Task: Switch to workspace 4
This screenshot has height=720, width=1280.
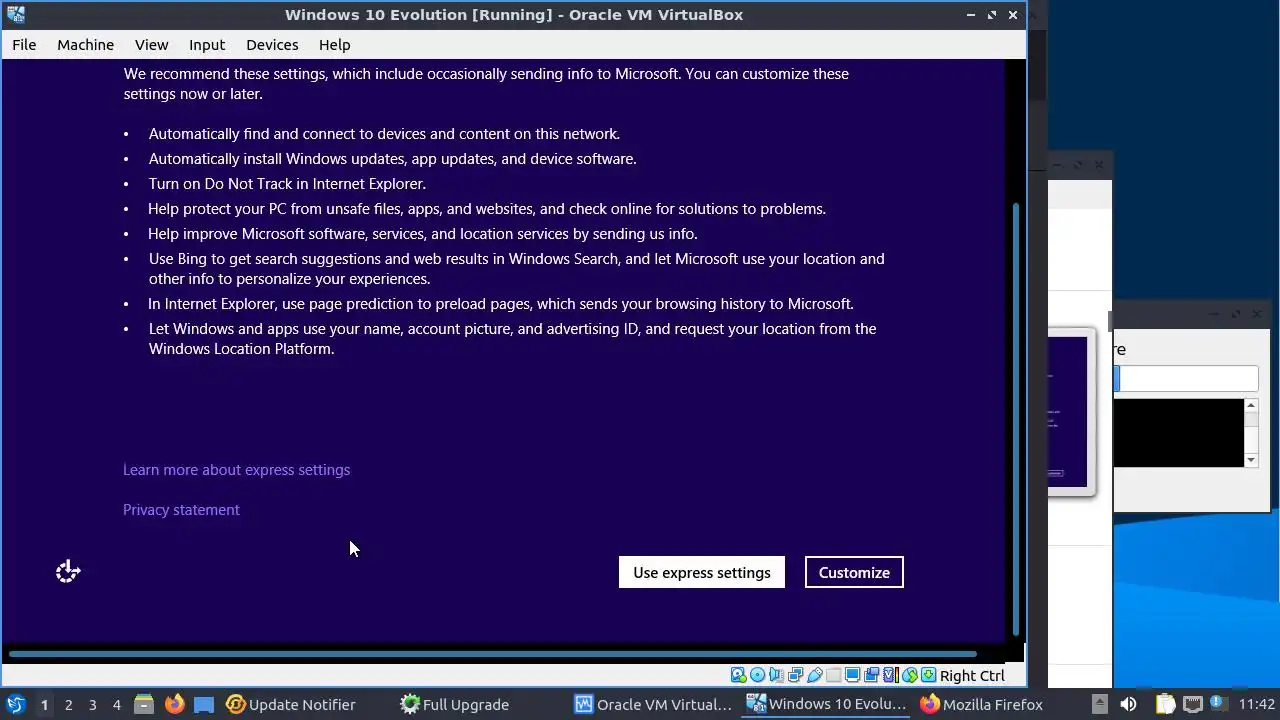Action: [x=116, y=704]
